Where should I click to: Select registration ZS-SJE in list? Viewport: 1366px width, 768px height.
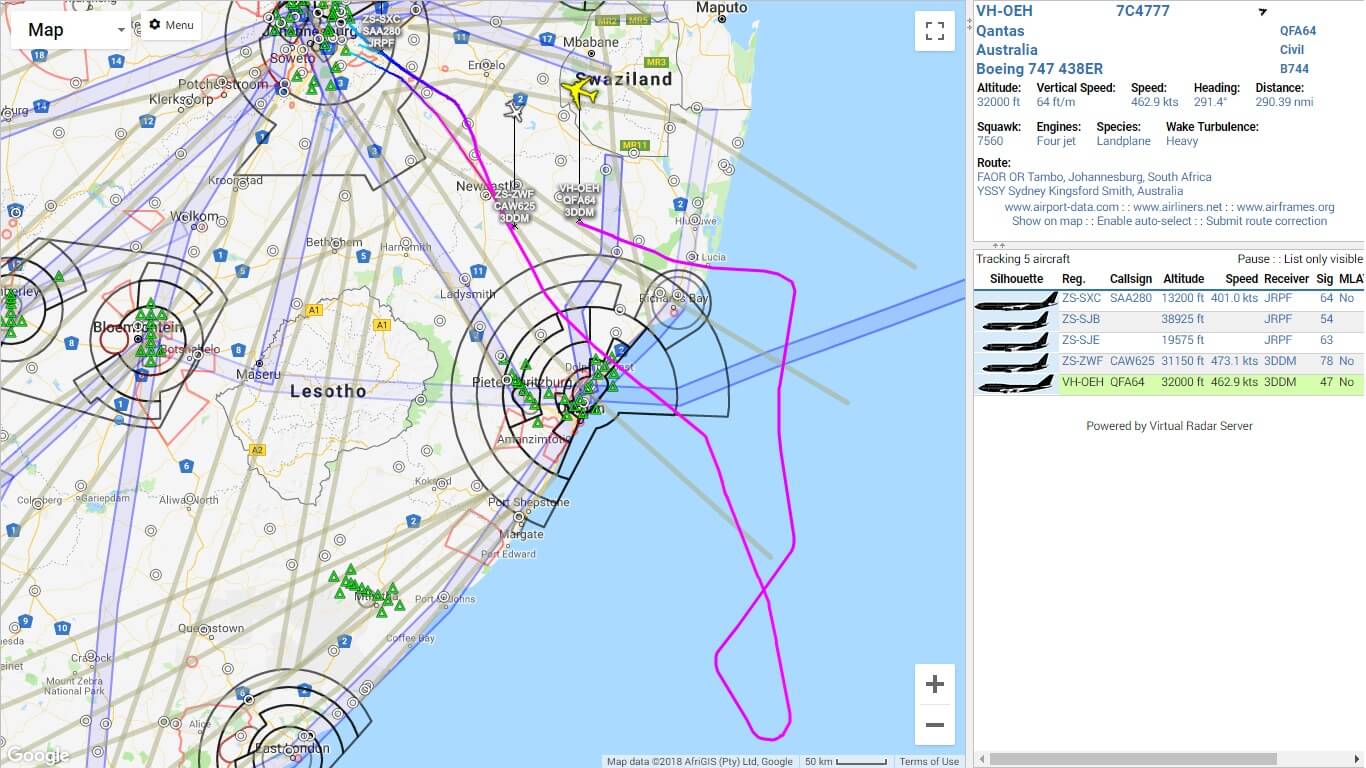click(1081, 340)
